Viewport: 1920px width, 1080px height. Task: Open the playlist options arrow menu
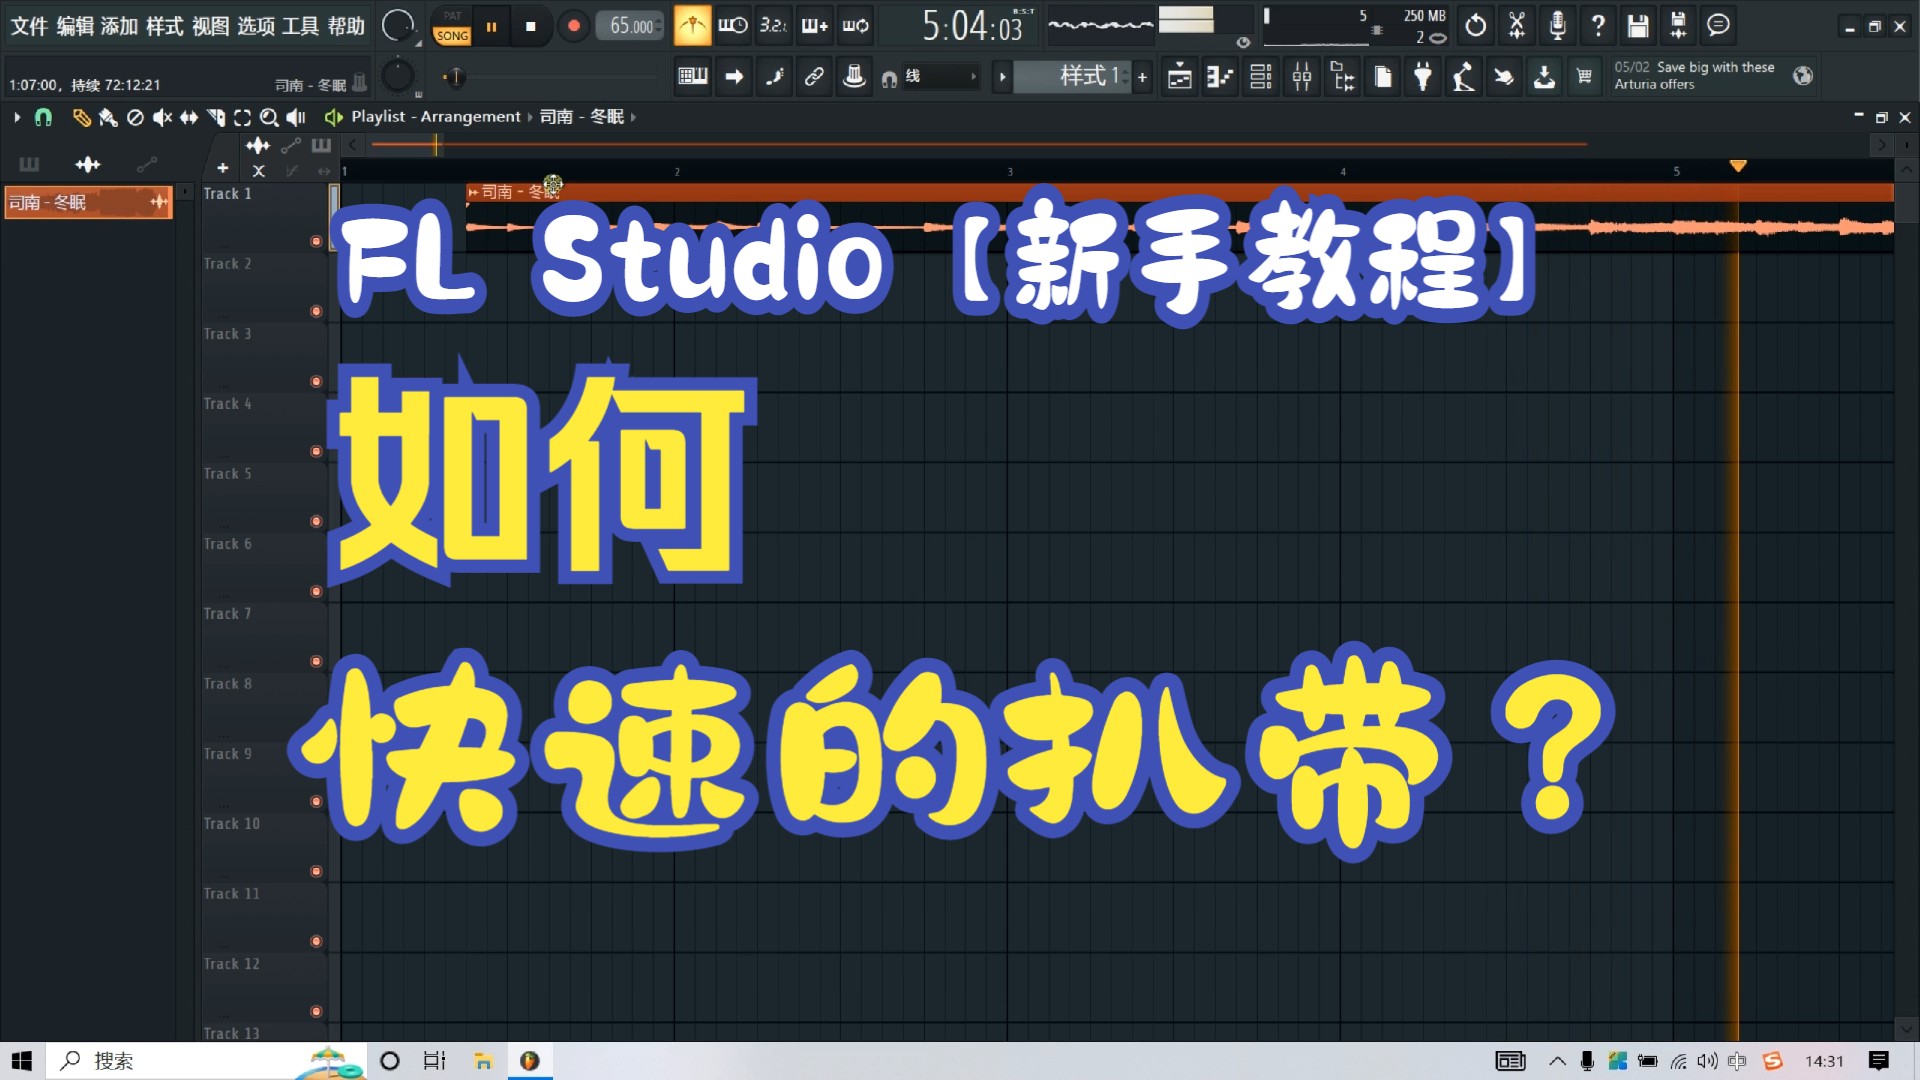tap(17, 117)
